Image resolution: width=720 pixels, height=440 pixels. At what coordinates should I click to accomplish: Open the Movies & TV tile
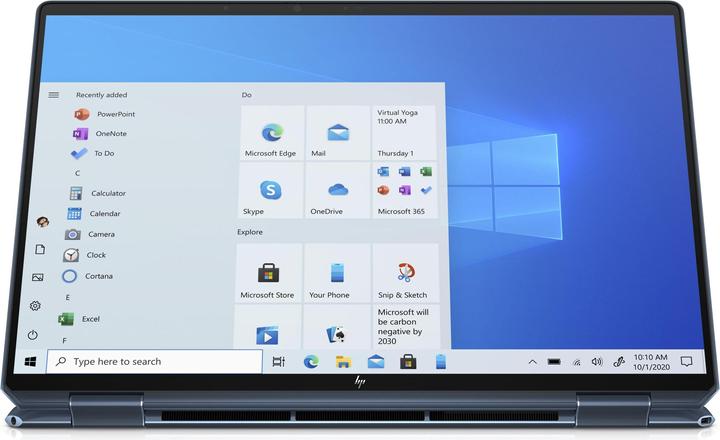pos(268,327)
